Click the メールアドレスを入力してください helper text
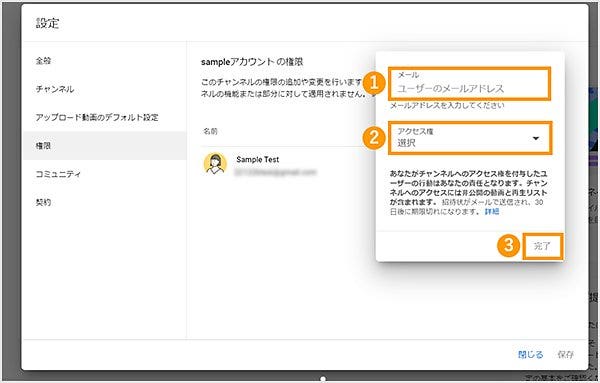 tap(447, 105)
